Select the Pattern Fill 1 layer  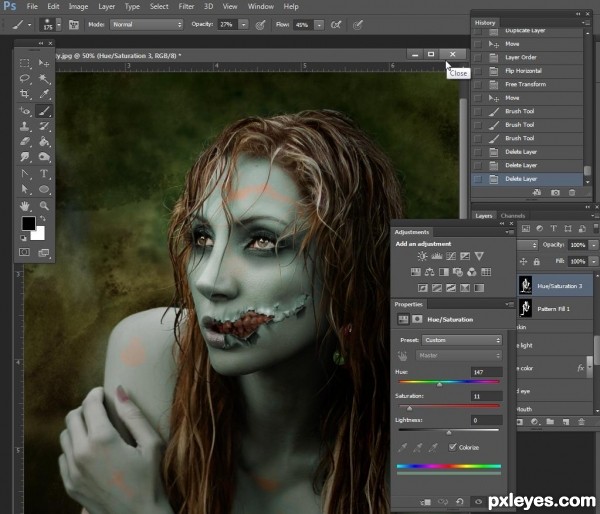[x=556, y=308]
